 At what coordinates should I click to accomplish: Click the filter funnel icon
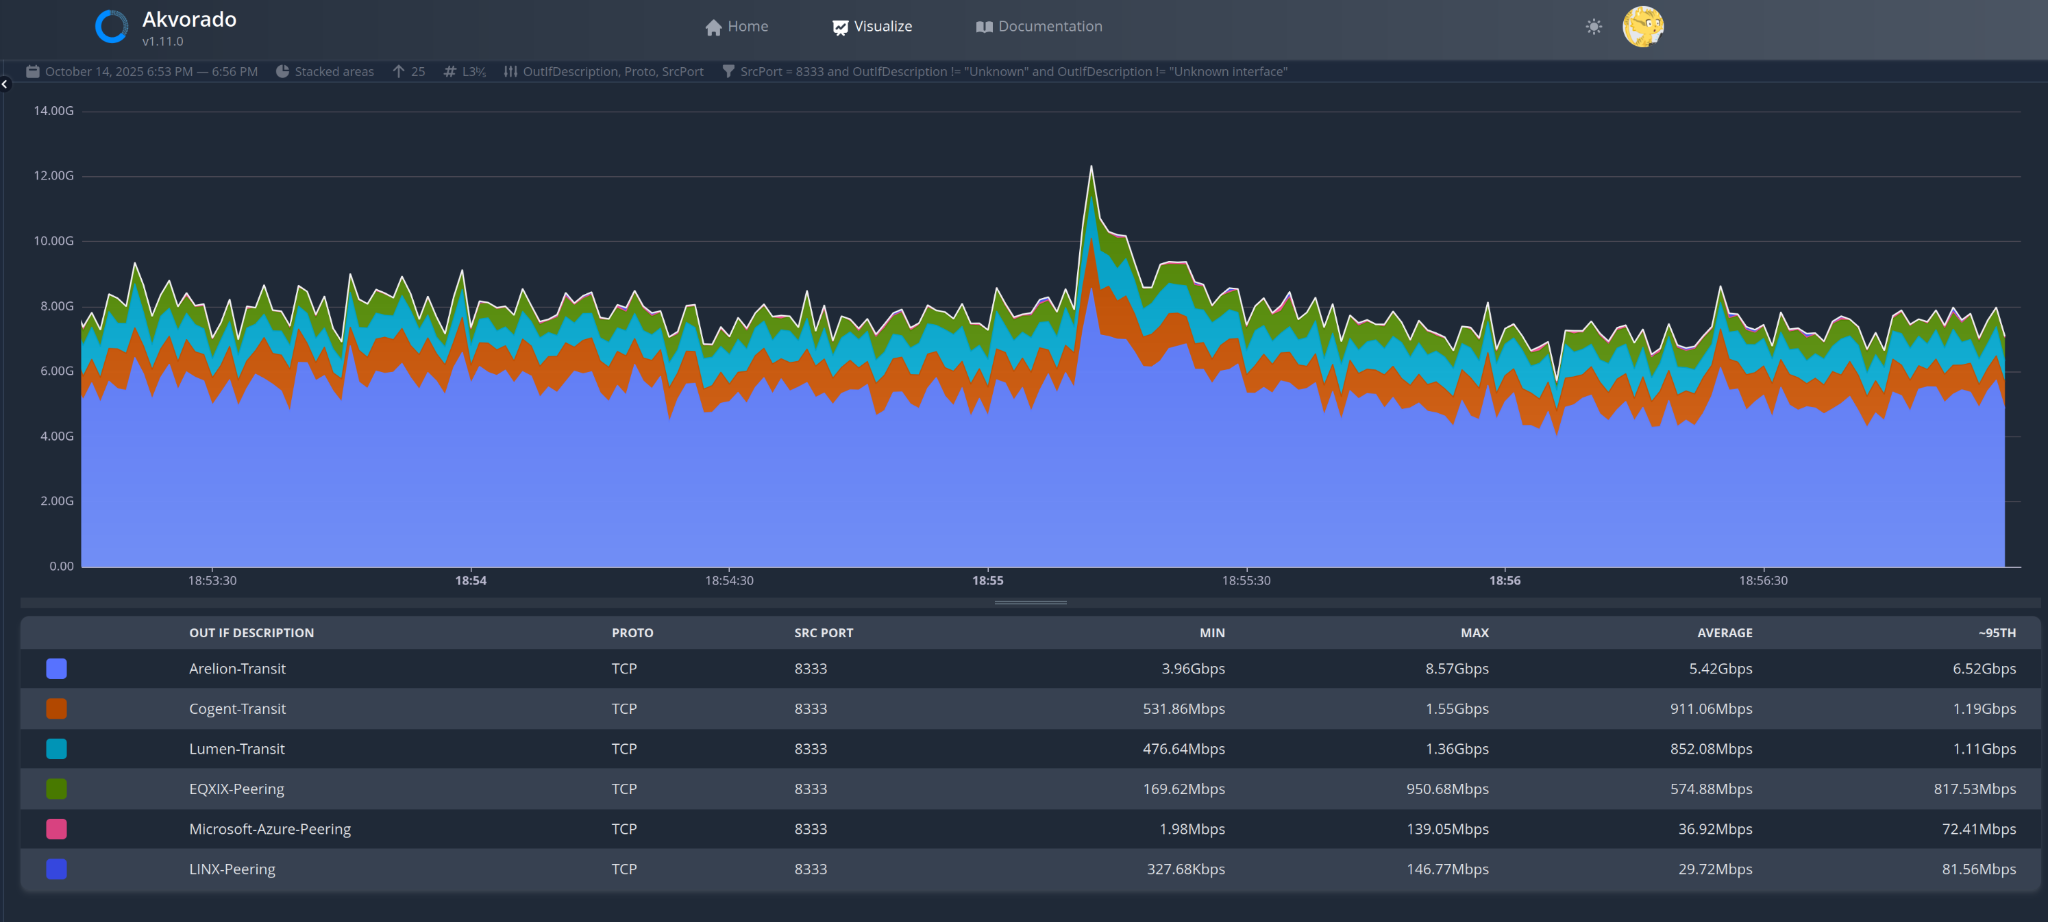(x=728, y=72)
